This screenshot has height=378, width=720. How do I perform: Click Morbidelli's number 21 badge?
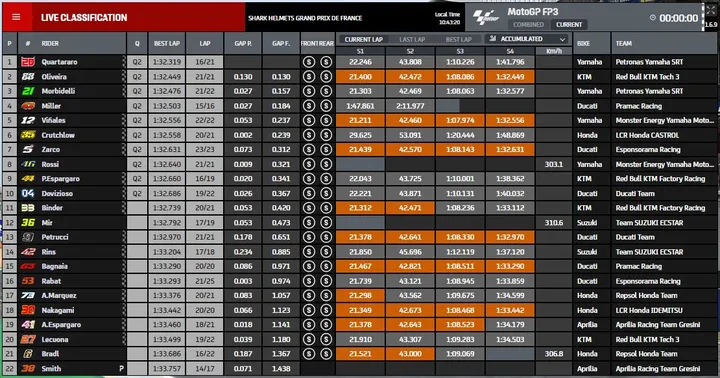click(28, 91)
